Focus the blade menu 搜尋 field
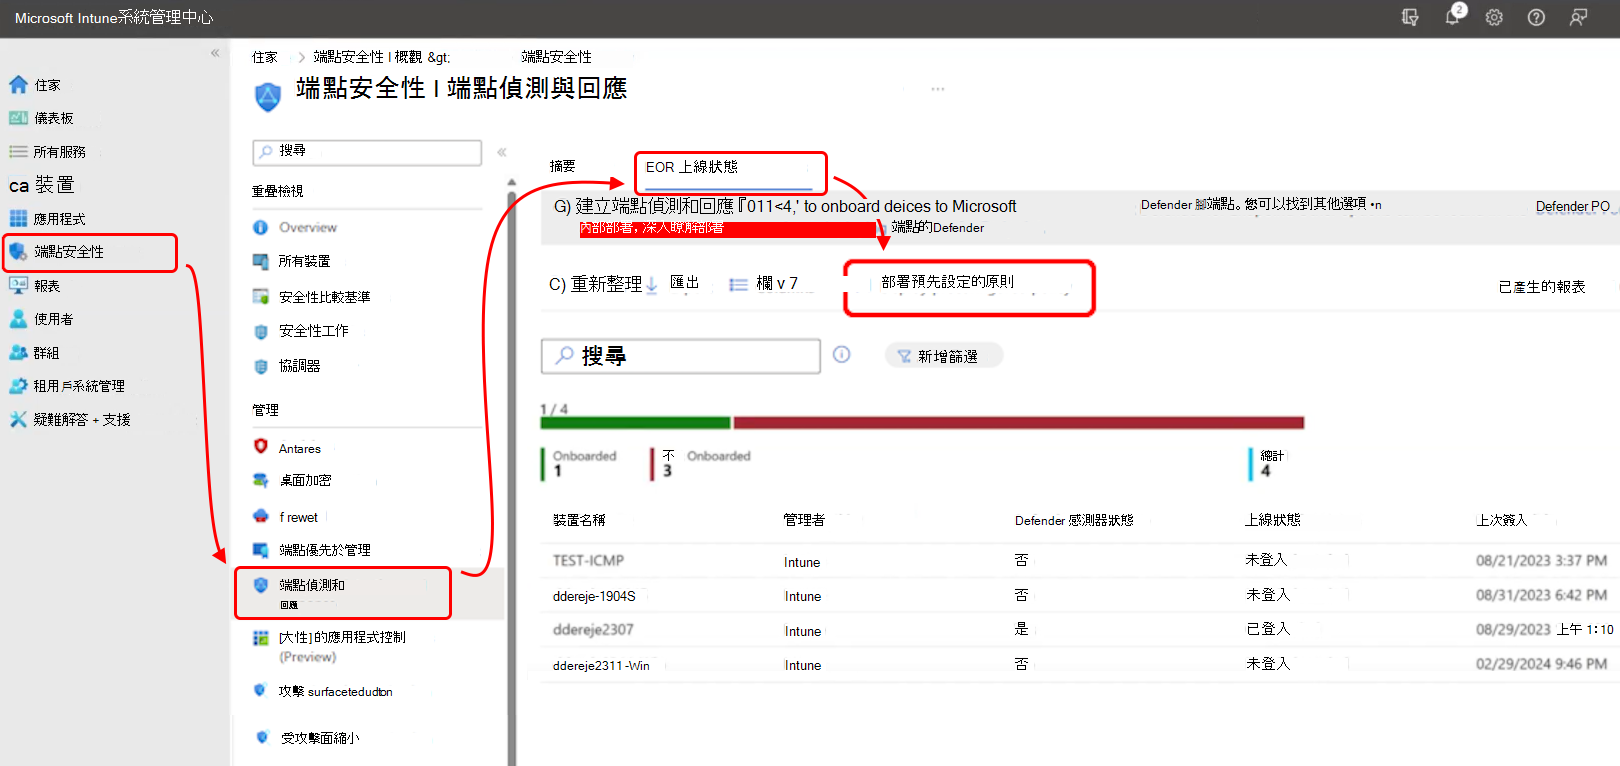 [367, 152]
